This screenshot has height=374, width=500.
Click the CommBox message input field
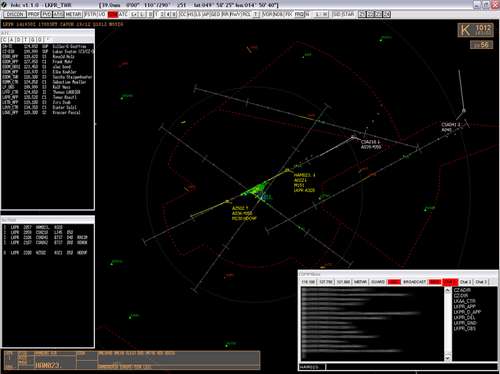coord(411,367)
